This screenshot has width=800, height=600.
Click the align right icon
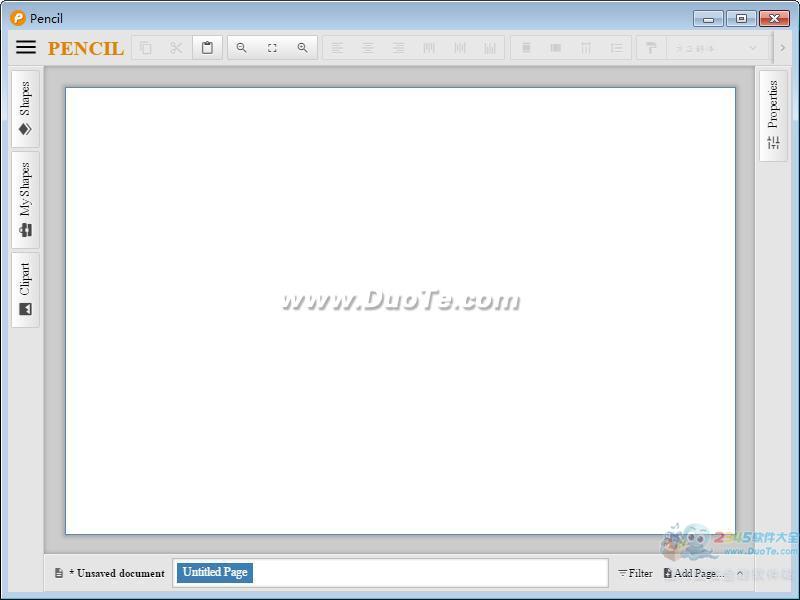point(398,48)
